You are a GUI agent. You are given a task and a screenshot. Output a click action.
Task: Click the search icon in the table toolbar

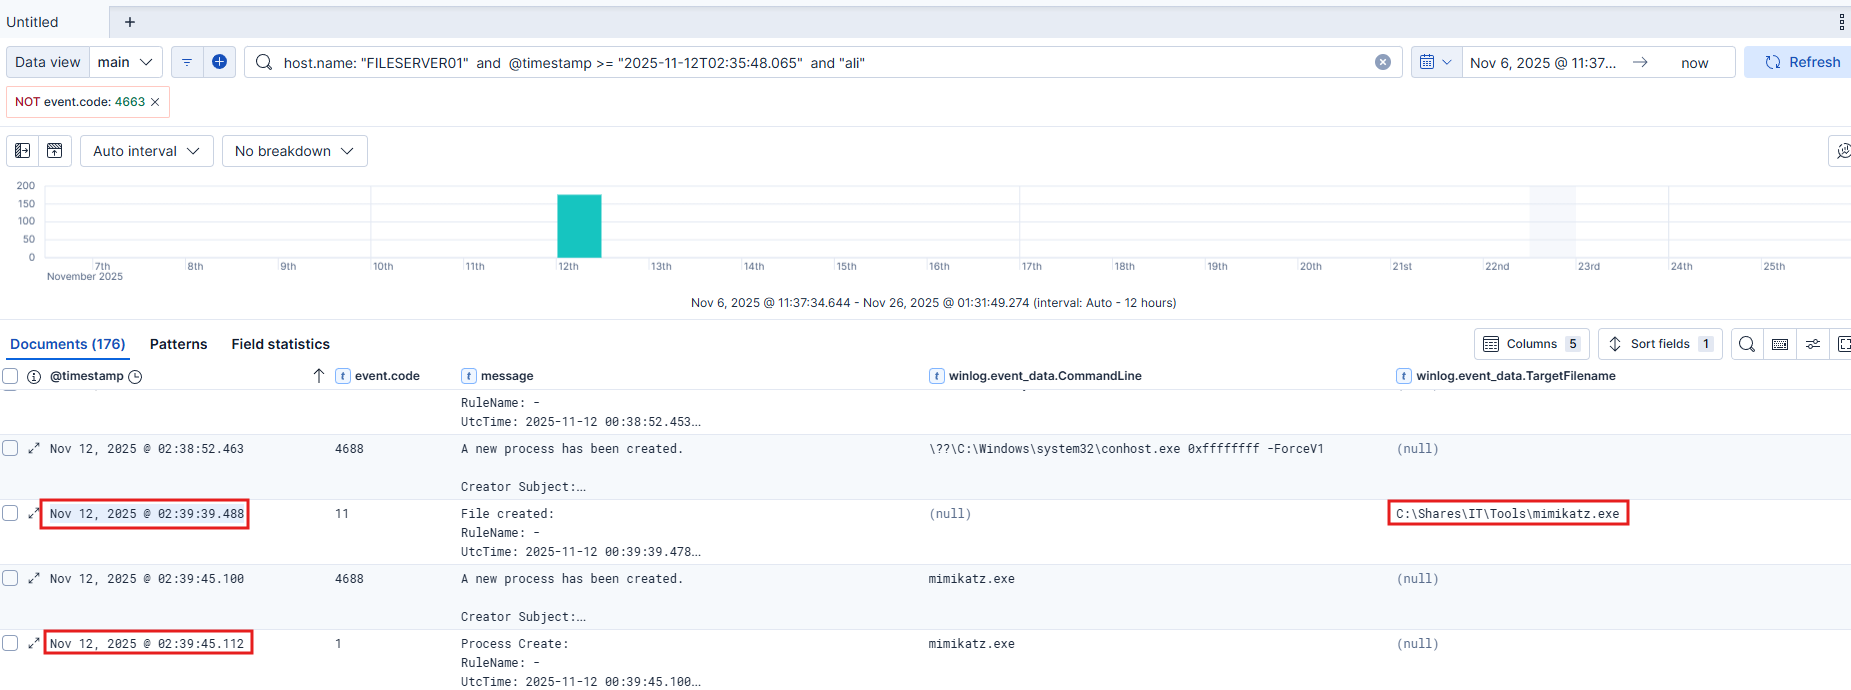pos(1746,344)
